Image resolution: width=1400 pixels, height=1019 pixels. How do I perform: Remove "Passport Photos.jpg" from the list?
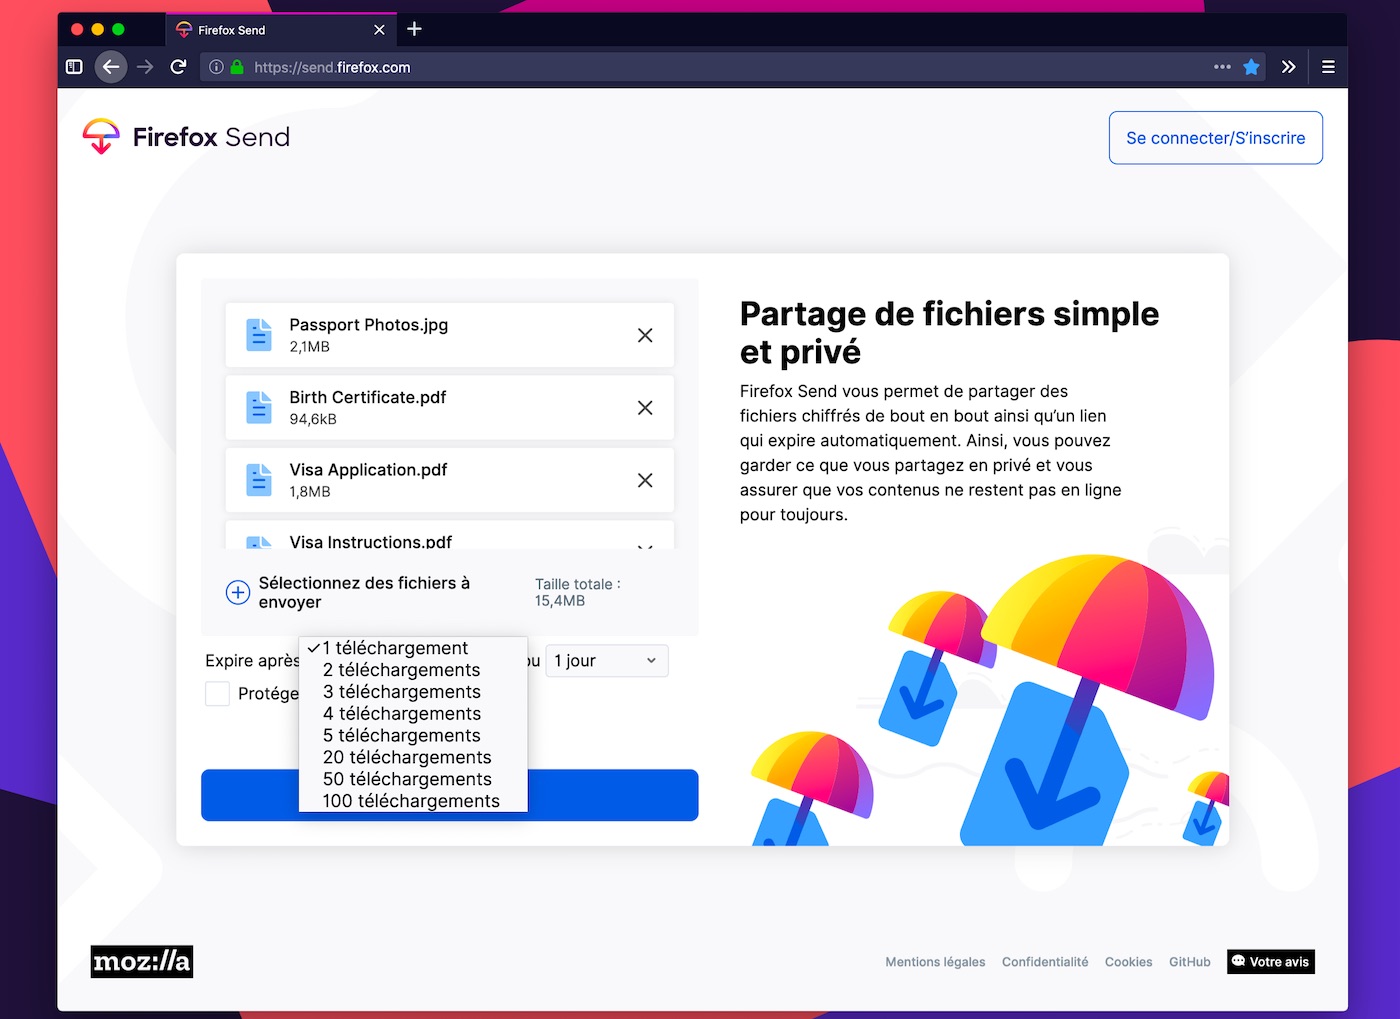coord(645,335)
